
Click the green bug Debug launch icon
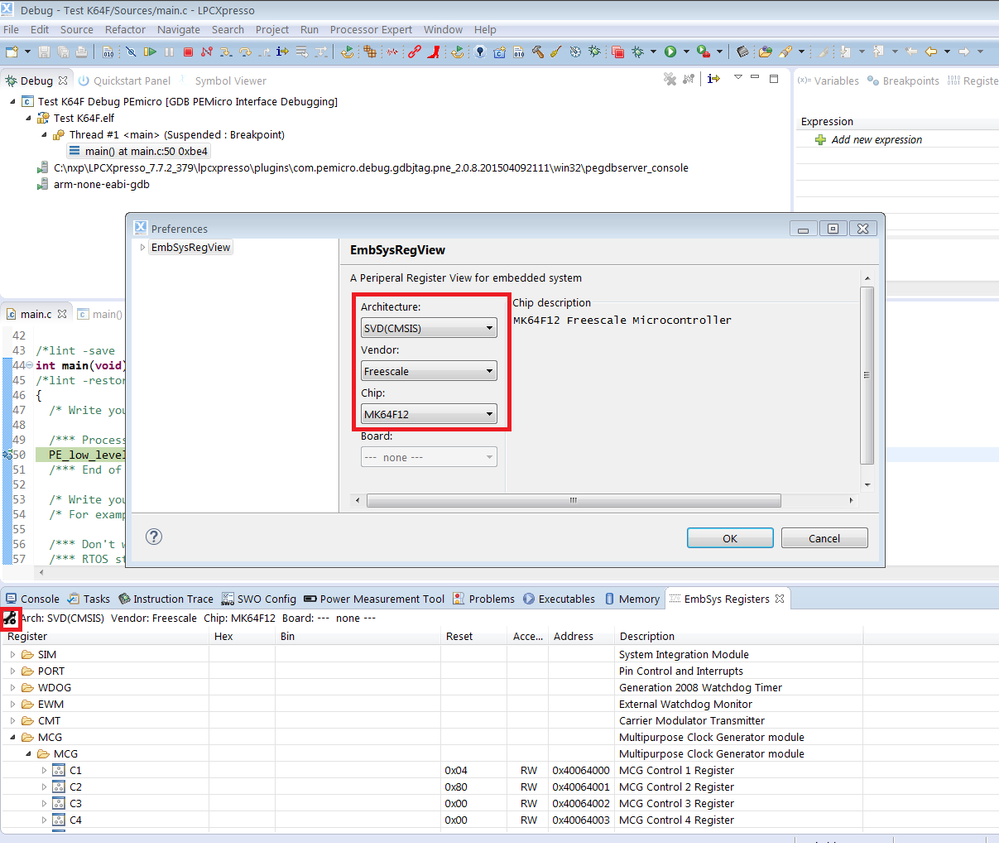coord(637,52)
